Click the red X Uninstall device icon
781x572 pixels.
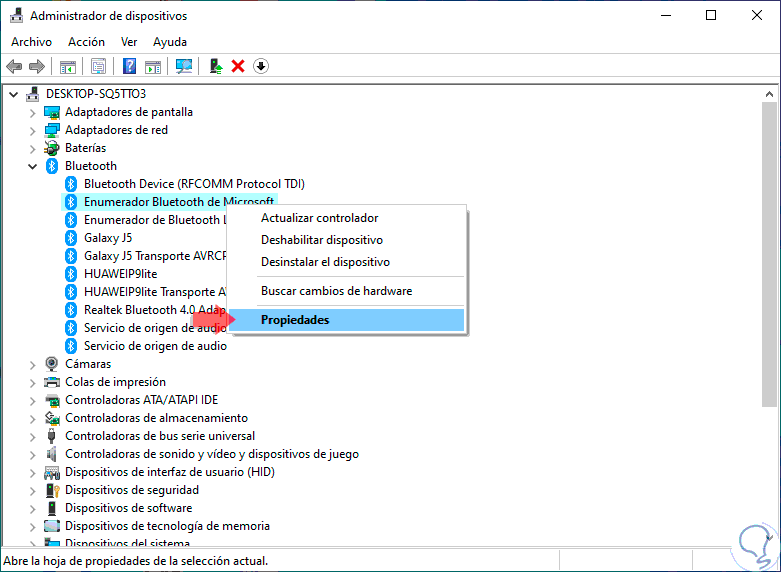[x=238, y=66]
